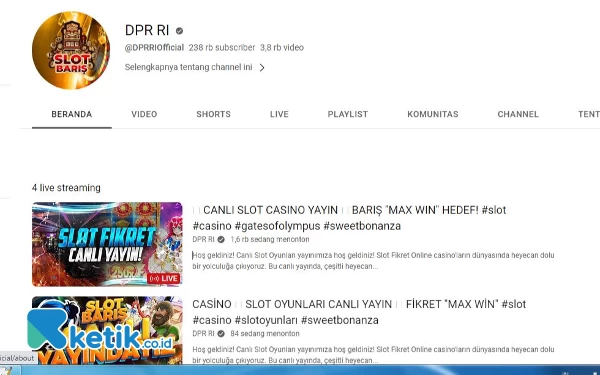
Task: Click verified badge under first live video
Action: (x=221, y=240)
